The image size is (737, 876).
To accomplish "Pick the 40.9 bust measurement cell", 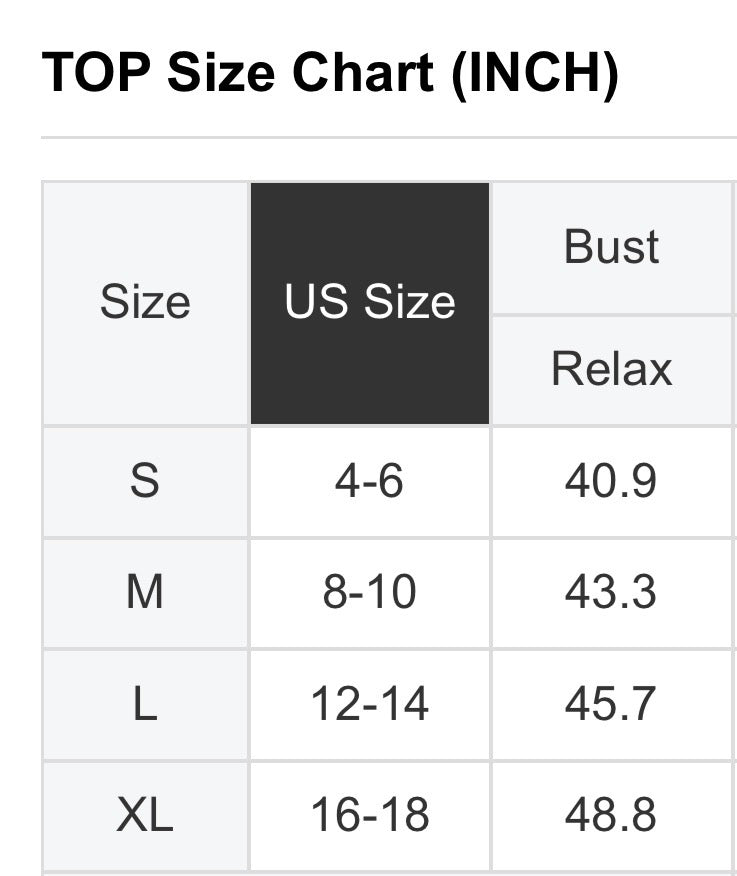I will pyautogui.click(x=611, y=481).
